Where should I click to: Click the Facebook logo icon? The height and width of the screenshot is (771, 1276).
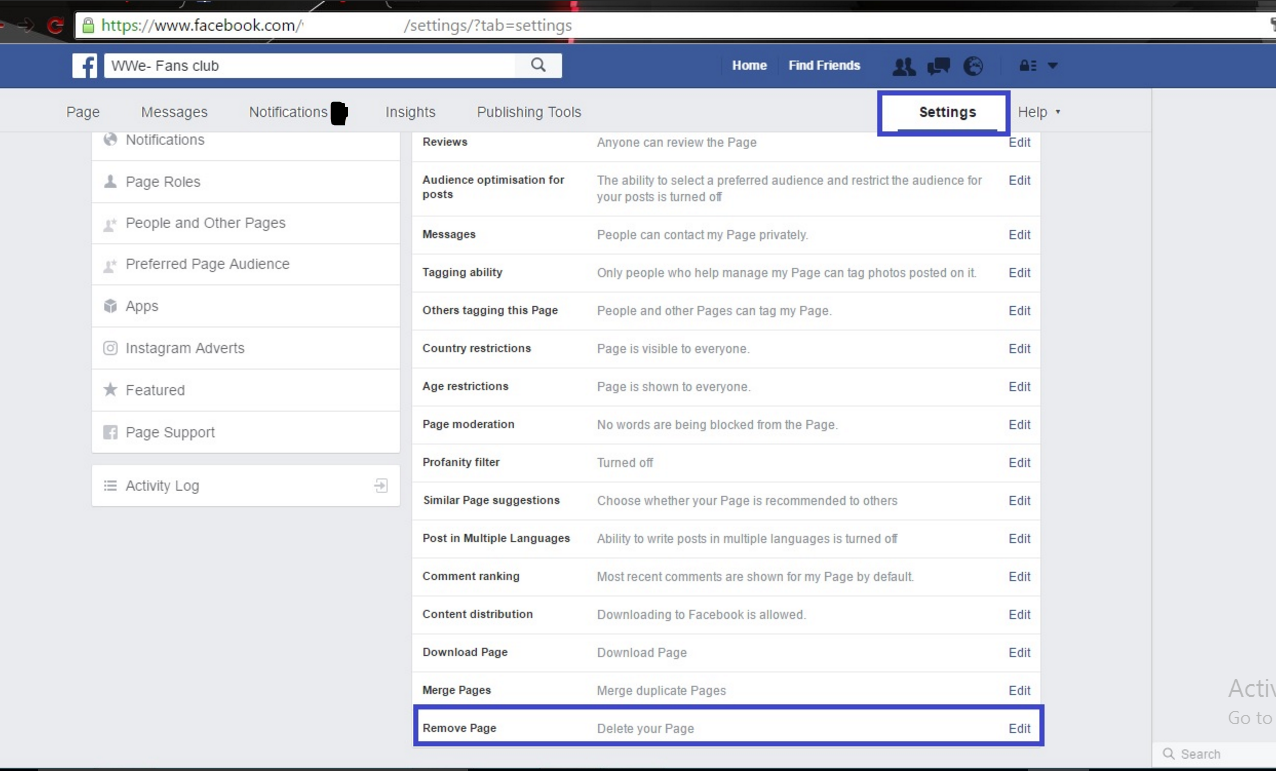85,66
